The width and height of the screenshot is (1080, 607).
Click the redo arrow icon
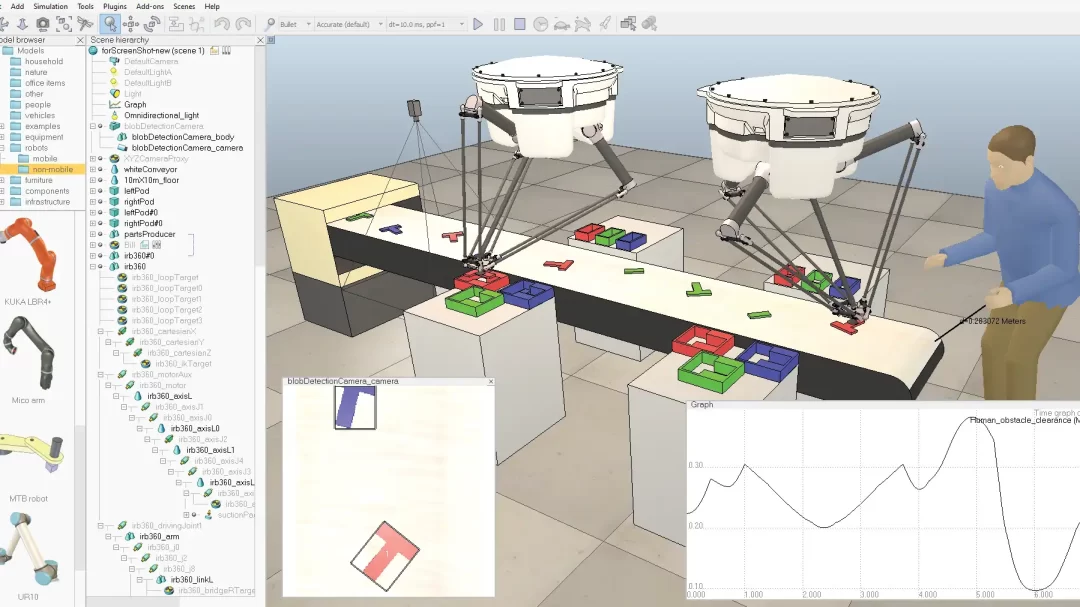tap(244, 24)
